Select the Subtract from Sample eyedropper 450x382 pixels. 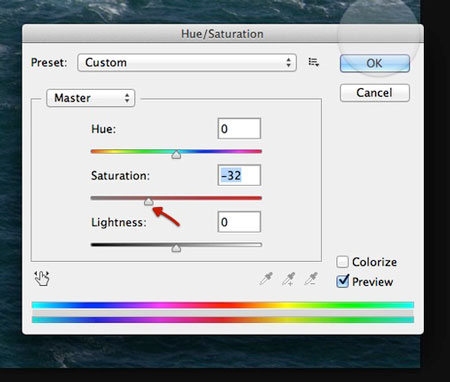311,279
